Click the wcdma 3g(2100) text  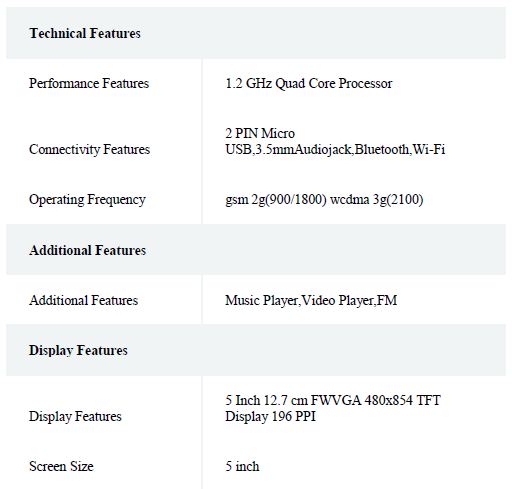377,200
